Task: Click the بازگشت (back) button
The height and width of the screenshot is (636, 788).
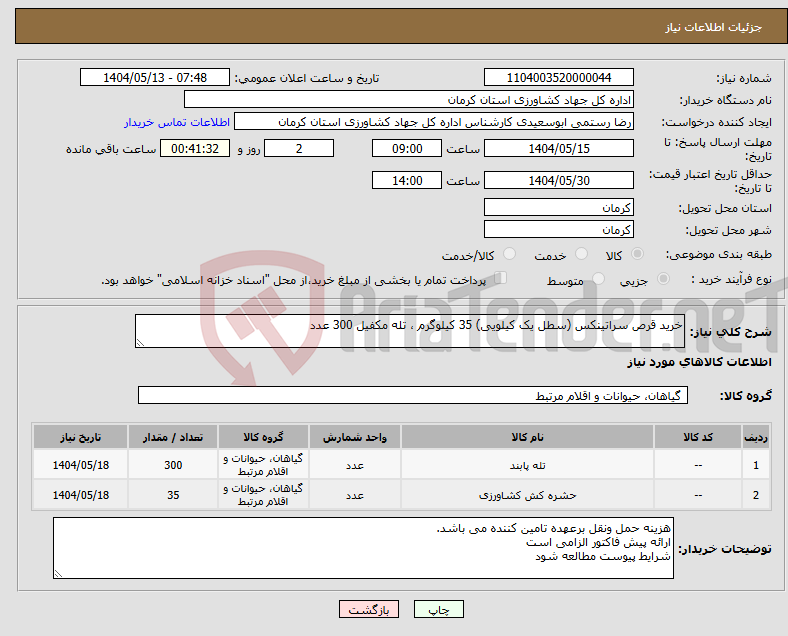Action: tap(369, 609)
